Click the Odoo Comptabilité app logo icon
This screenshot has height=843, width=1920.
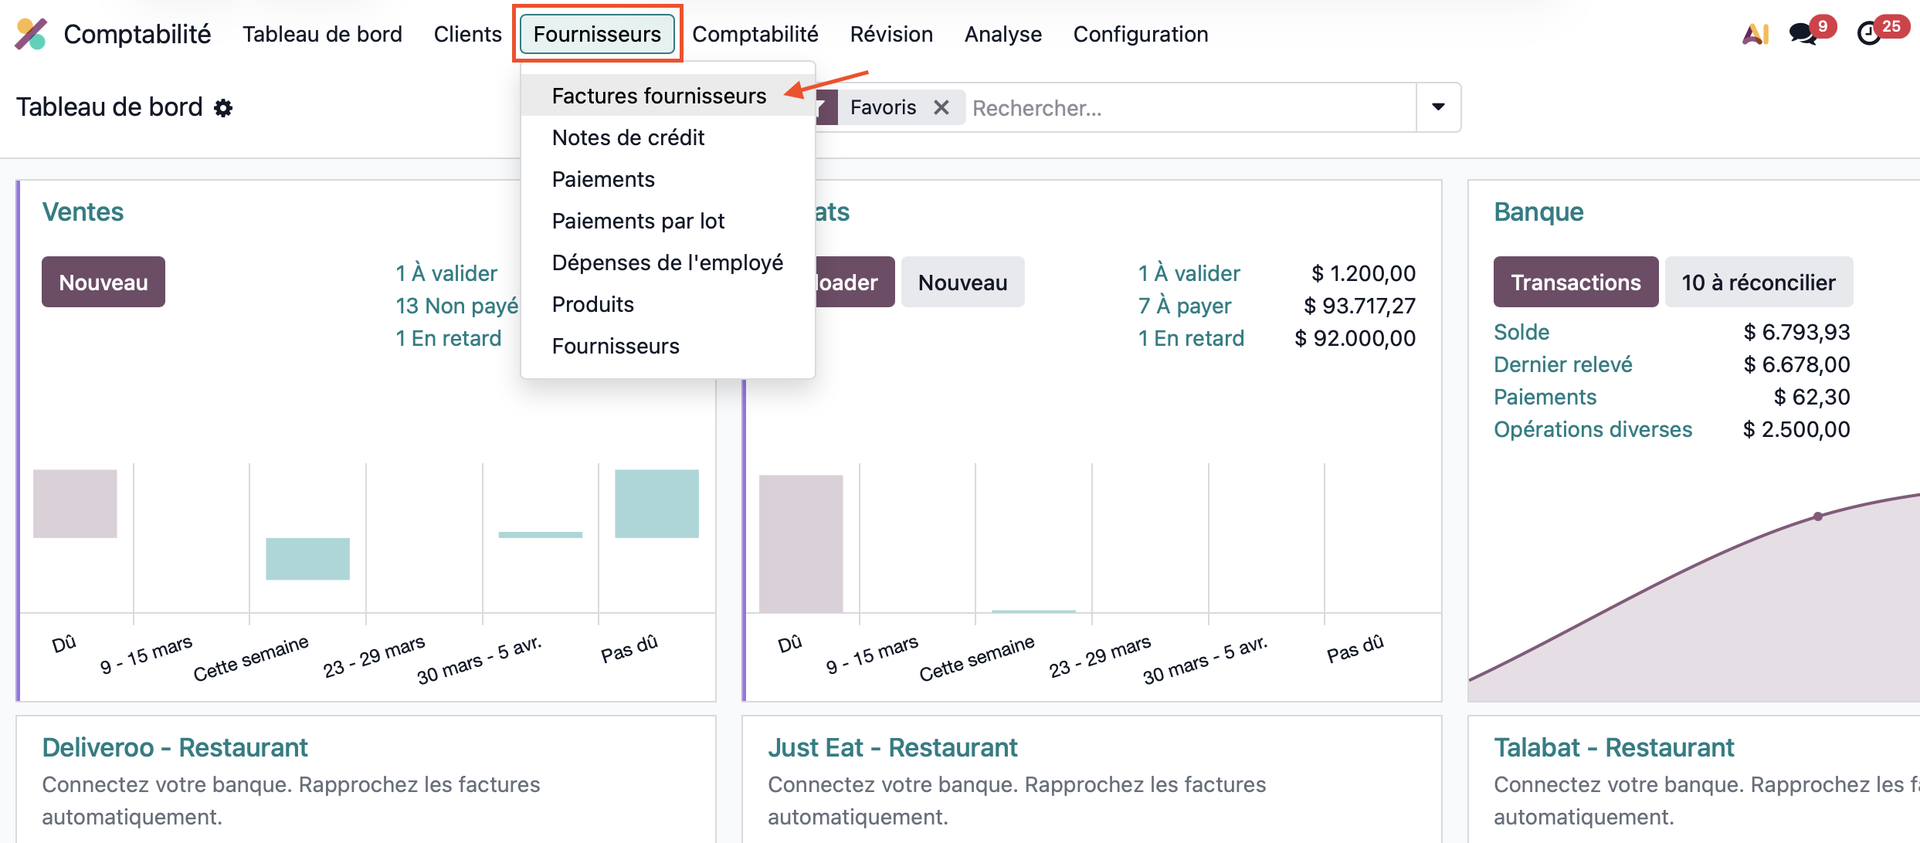[x=31, y=34]
